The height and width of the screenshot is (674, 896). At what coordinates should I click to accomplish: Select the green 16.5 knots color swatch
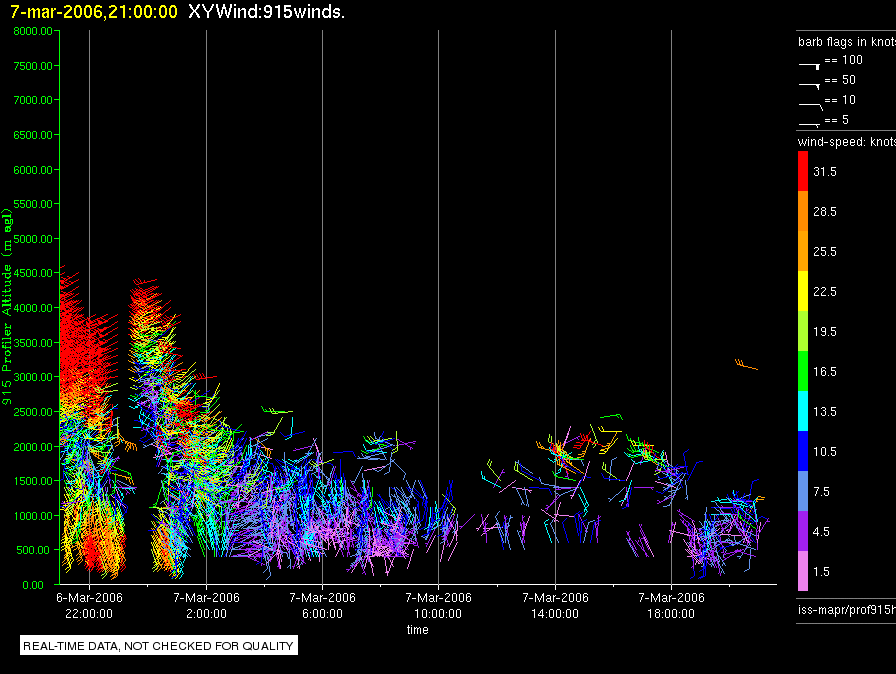(x=803, y=371)
